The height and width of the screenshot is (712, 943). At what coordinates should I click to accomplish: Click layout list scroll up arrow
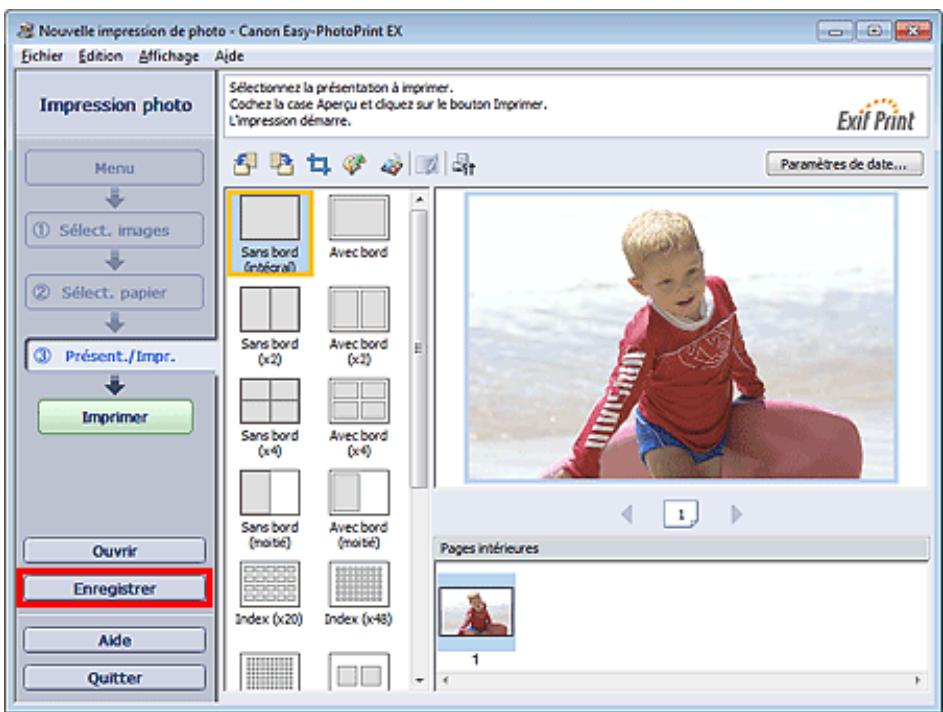[419, 199]
